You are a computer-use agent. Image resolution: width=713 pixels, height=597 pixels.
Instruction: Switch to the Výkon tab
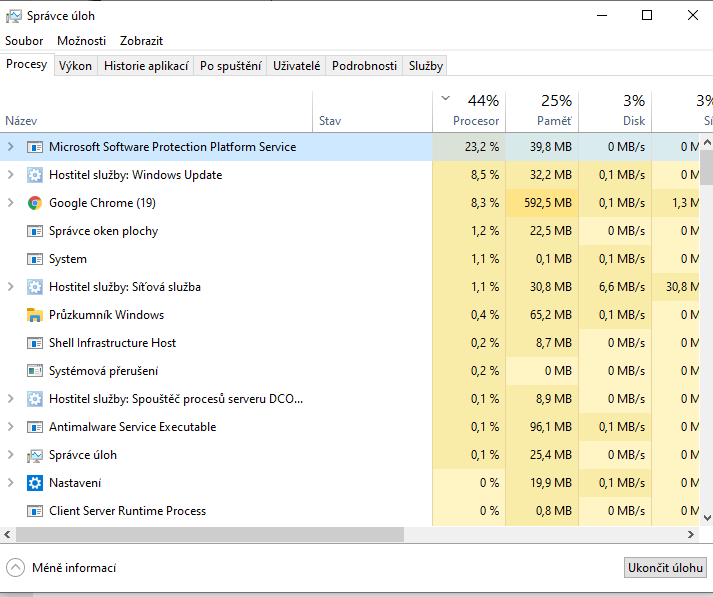(x=75, y=66)
